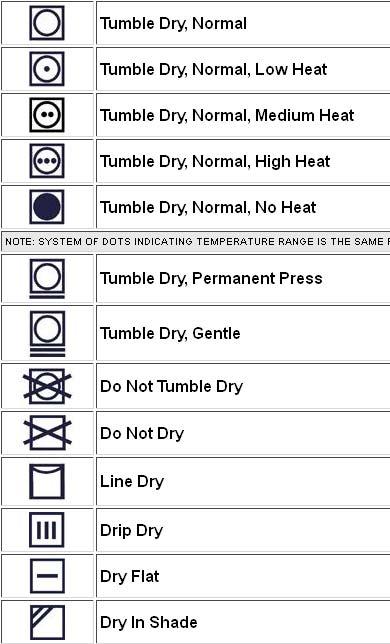Click the Drip Dry three vertical bars icon

(47, 530)
